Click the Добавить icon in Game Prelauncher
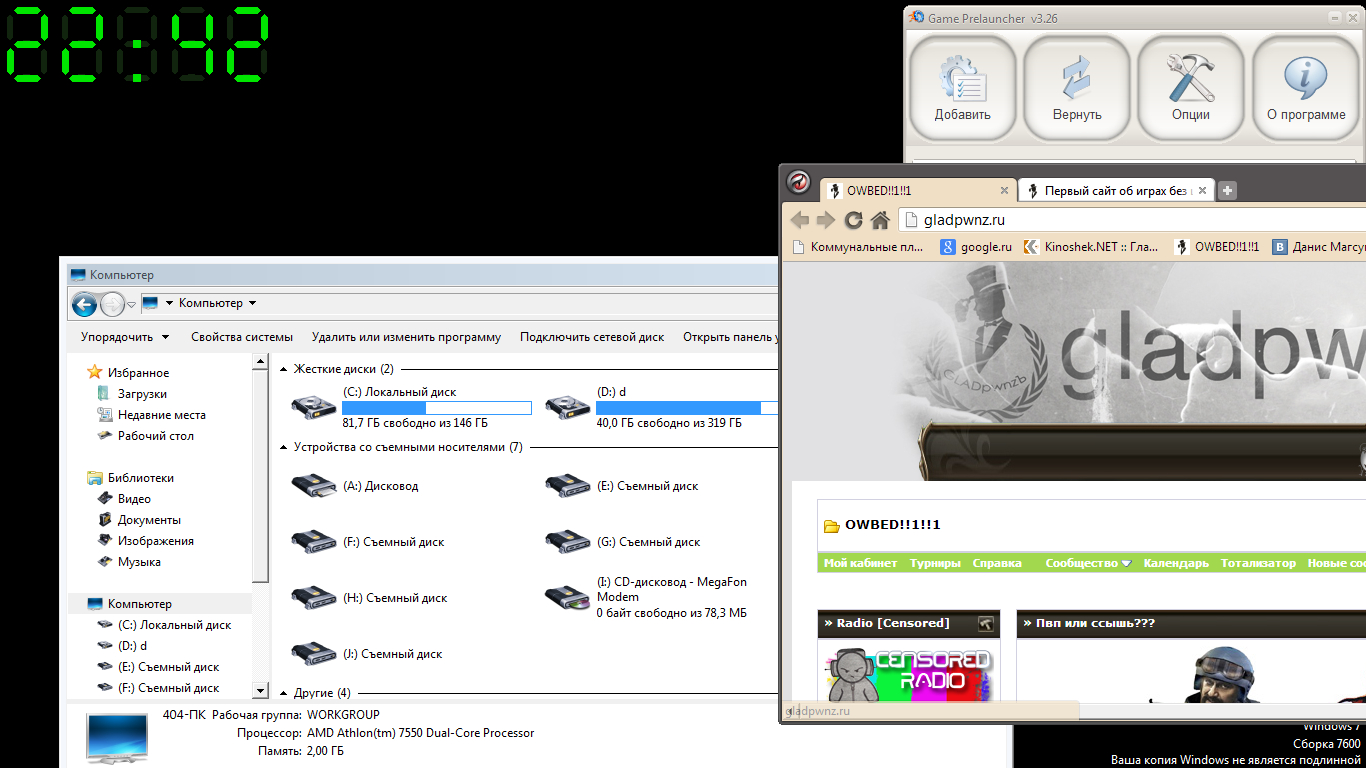The height and width of the screenshot is (768, 1366). [x=962, y=80]
